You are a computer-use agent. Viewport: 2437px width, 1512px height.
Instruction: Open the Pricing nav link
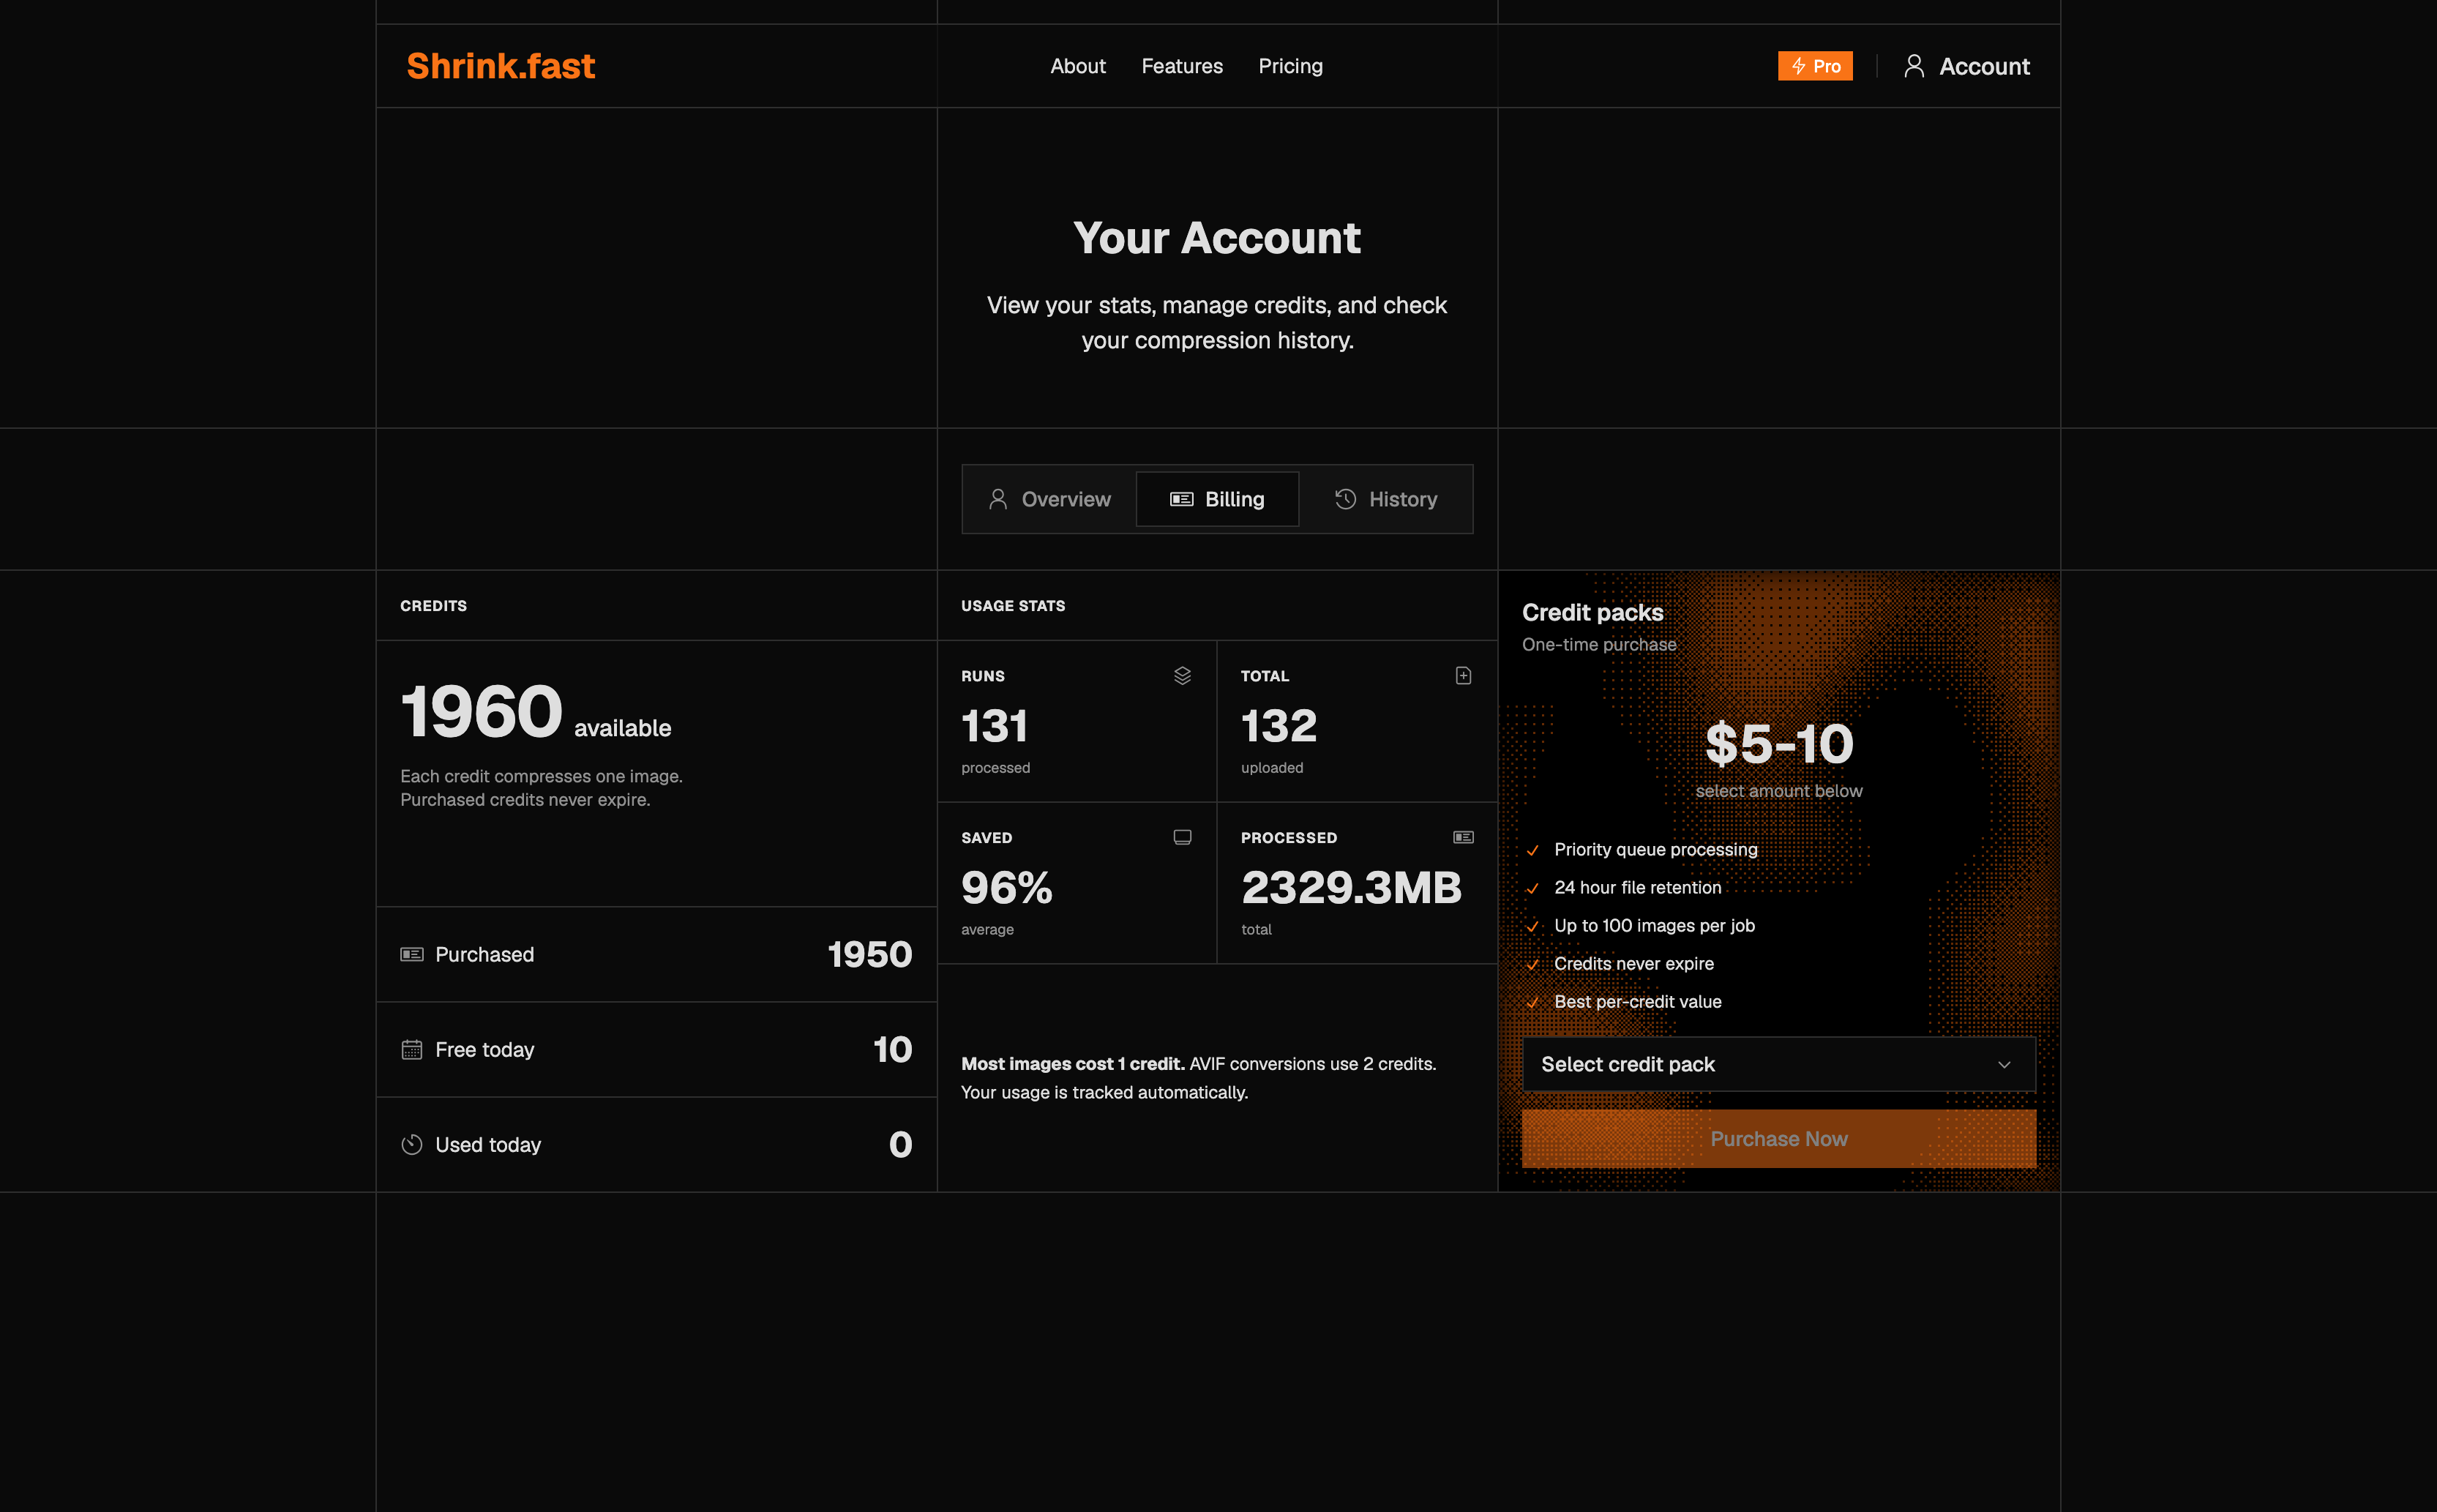coord(1290,66)
